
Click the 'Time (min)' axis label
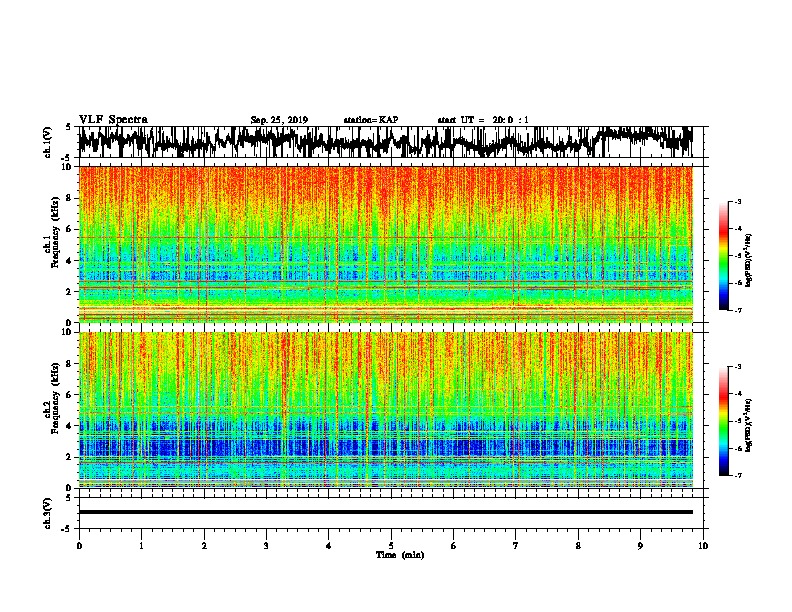tap(400, 555)
